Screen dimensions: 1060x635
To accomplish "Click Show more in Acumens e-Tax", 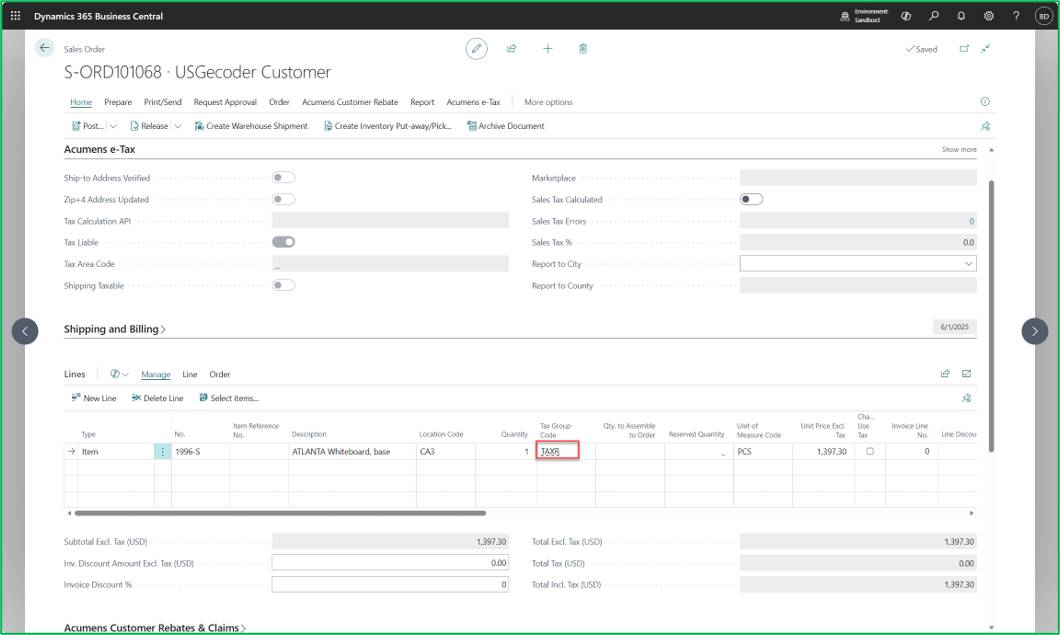I will (959, 149).
